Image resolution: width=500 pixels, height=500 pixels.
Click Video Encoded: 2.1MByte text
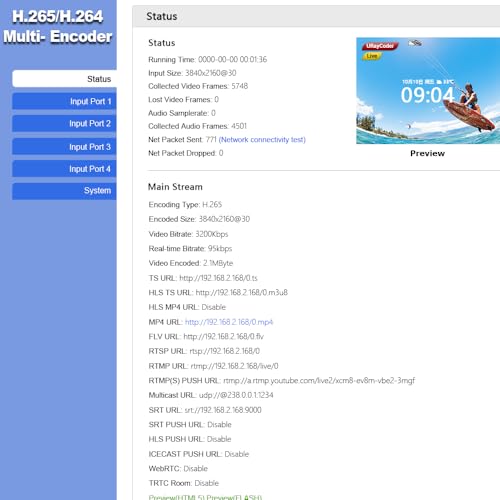tap(191, 263)
